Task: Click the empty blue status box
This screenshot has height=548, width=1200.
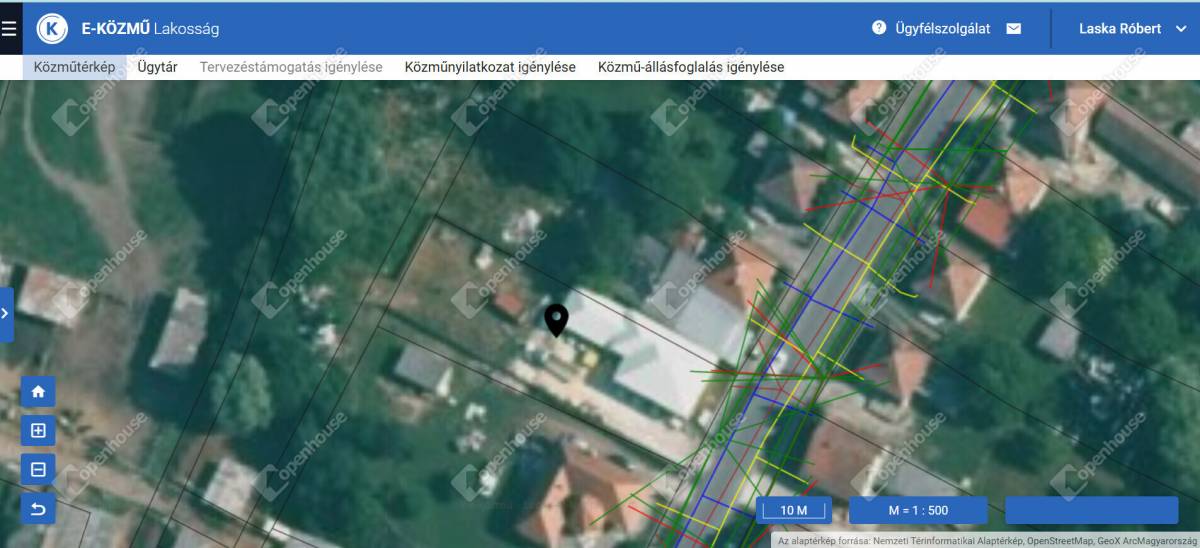Action: [x=1091, y=510]
